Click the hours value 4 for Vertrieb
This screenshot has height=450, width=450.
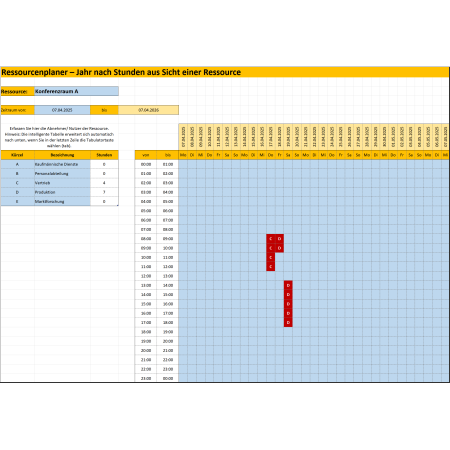[104, 183]
